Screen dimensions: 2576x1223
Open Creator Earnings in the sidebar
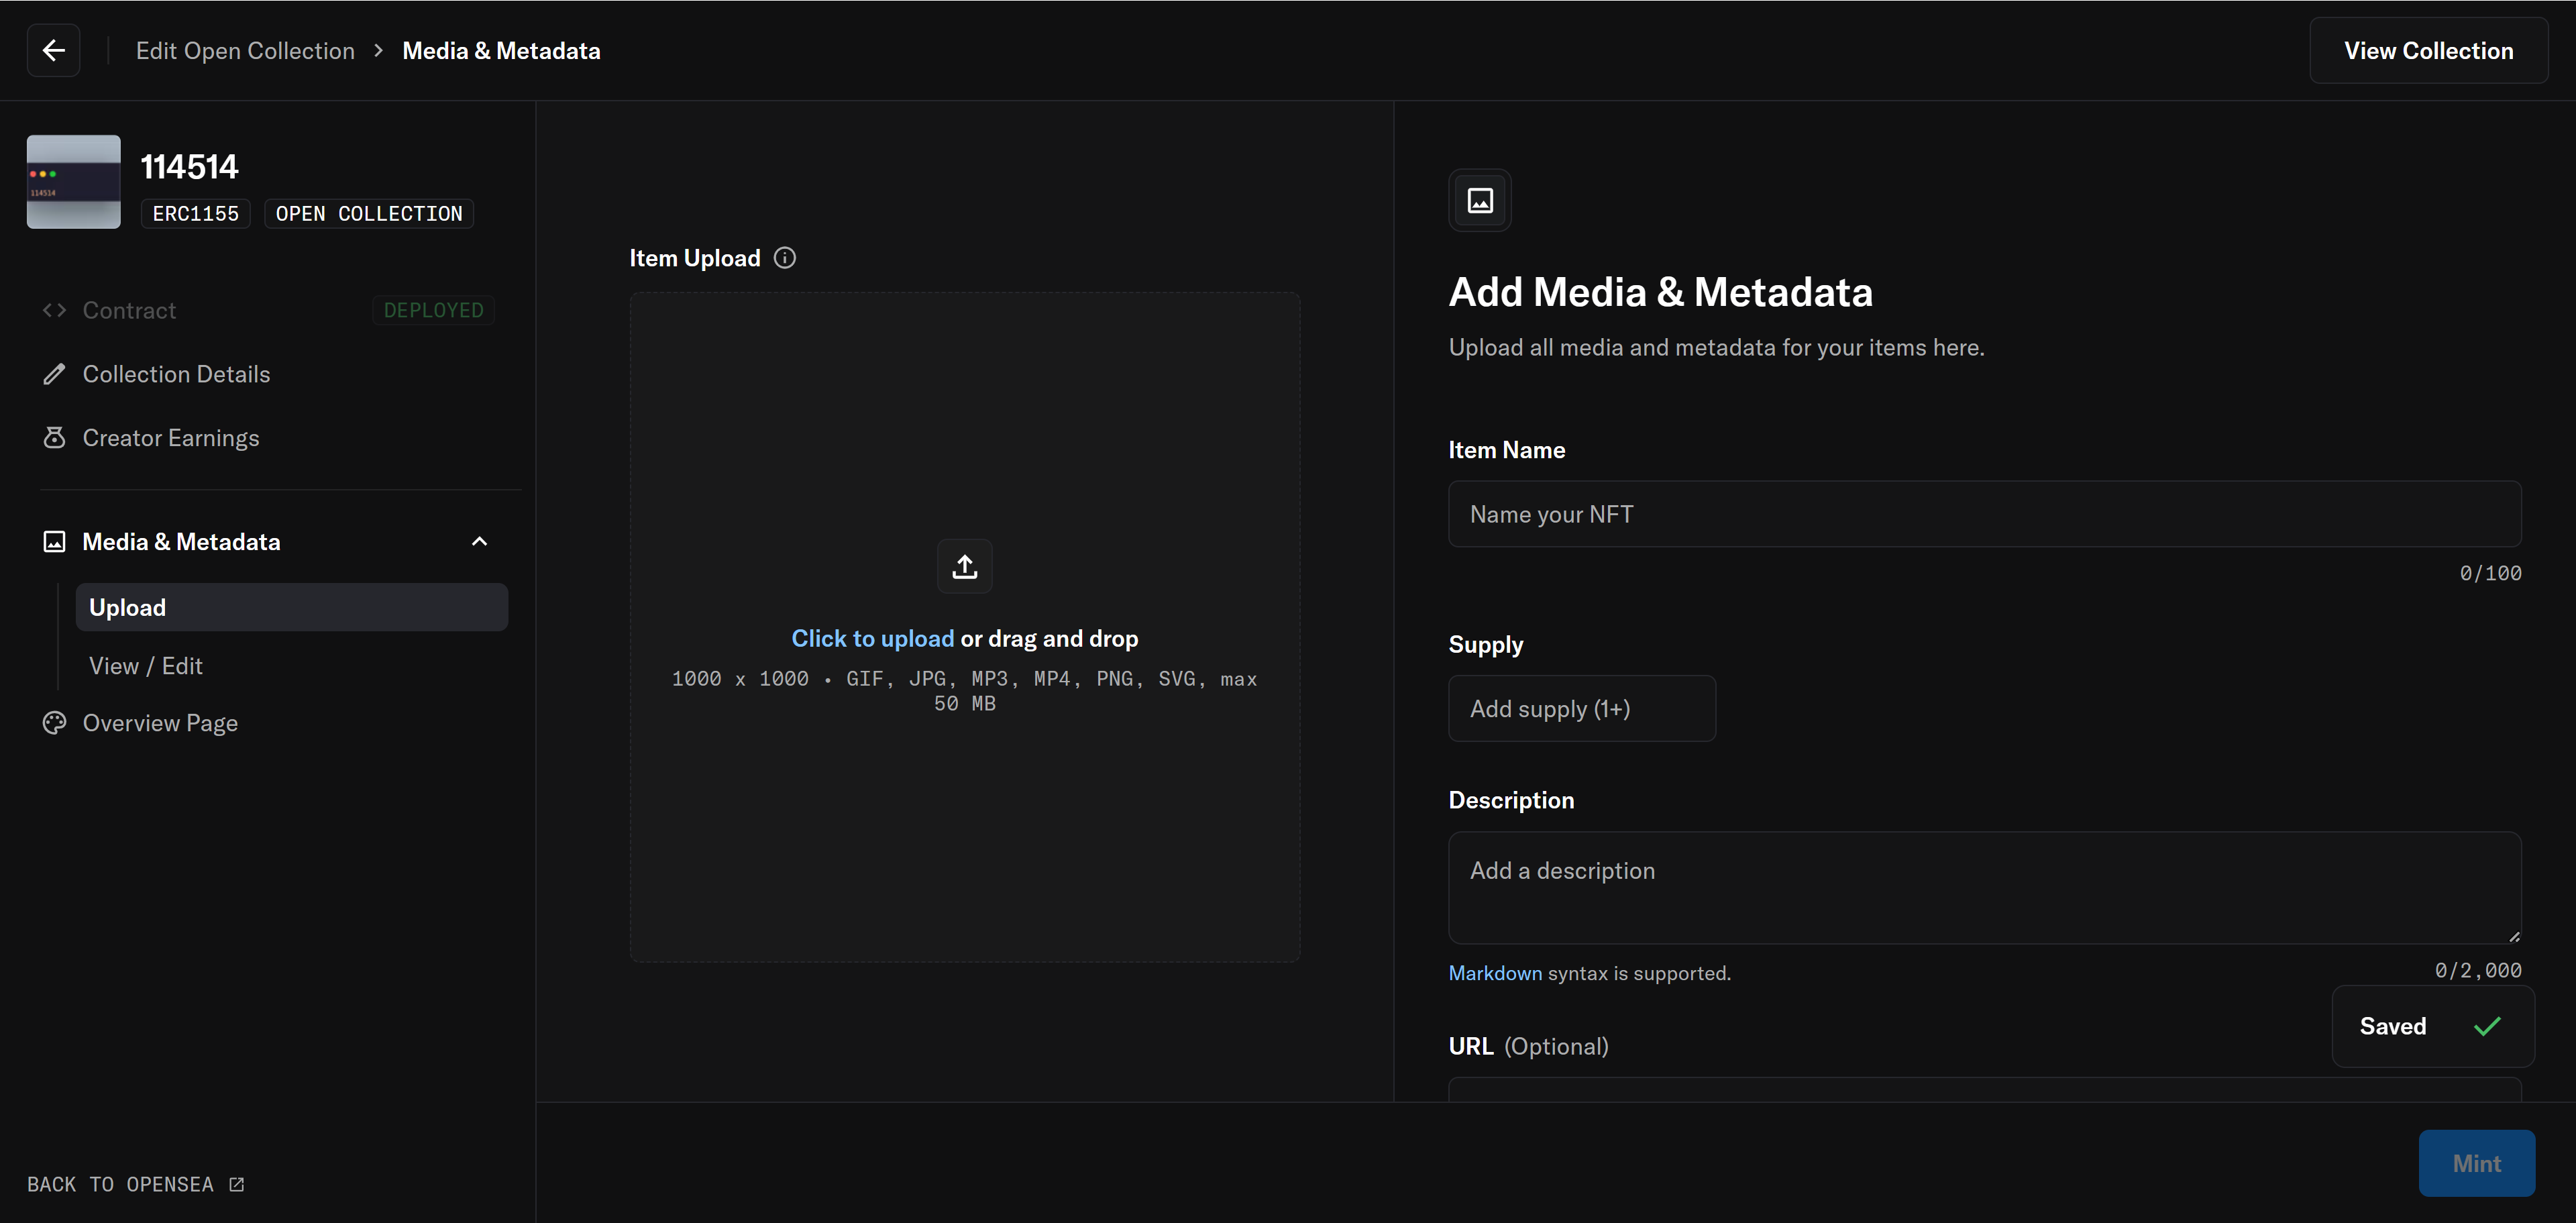tap(170, 438)
